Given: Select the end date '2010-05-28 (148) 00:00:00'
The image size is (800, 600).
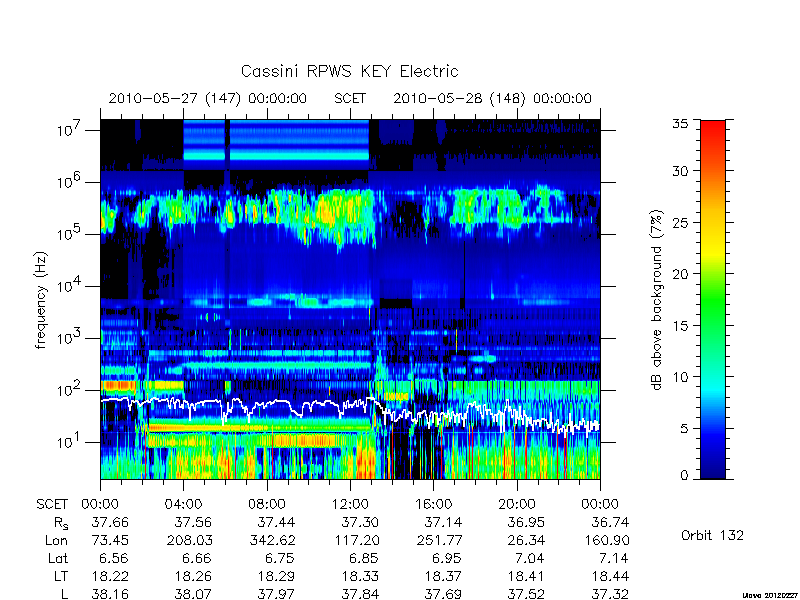Looking at the screenshot, I should click(x=492, y=98).
